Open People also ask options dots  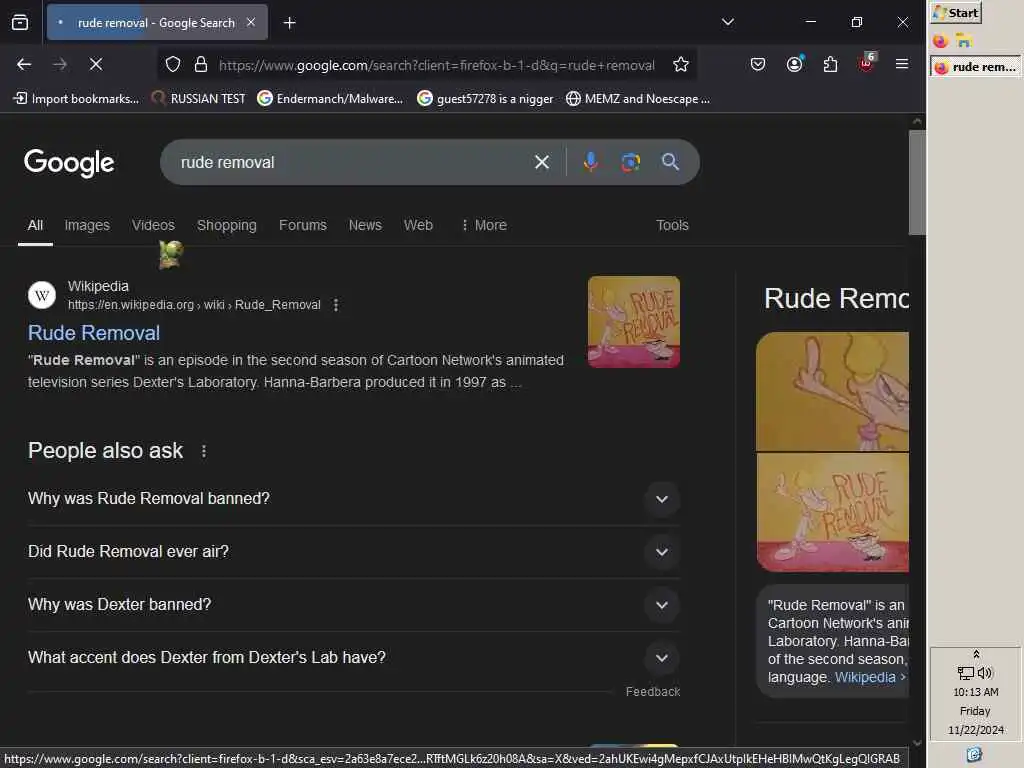(204, 451)
